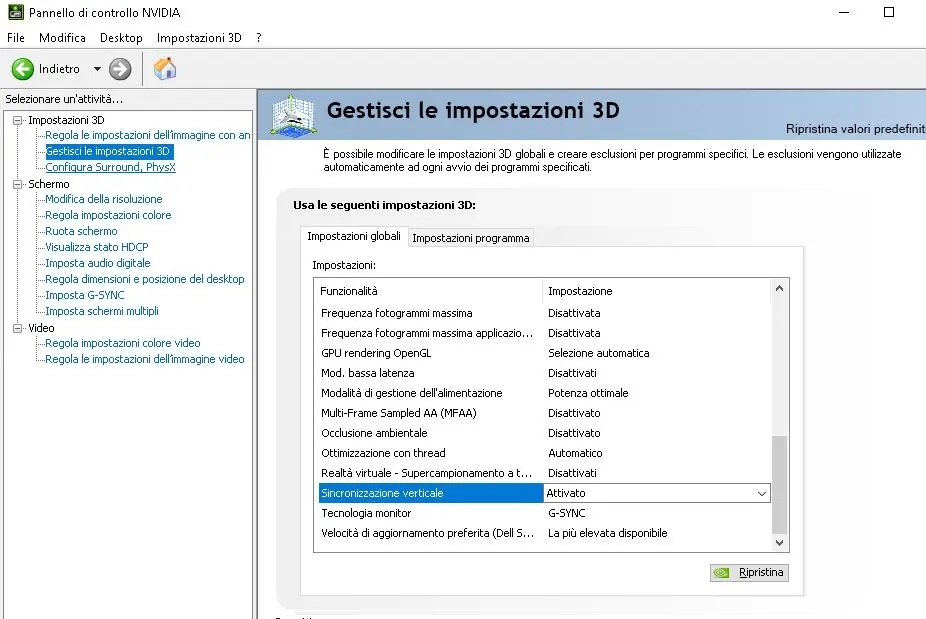Viewport: 926px width, 619px height.
Task: Open Visualizza stato HDCP
Action: (97, 247)
